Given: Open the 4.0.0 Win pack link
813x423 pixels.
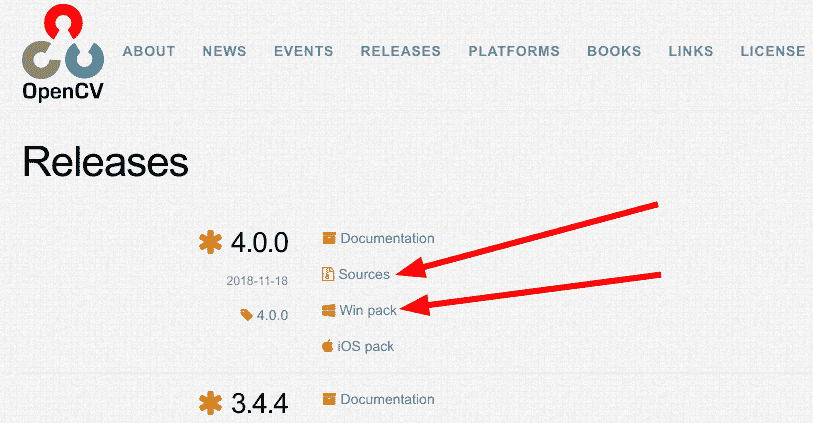Looking at the screenshot, I should pos(368,310).
